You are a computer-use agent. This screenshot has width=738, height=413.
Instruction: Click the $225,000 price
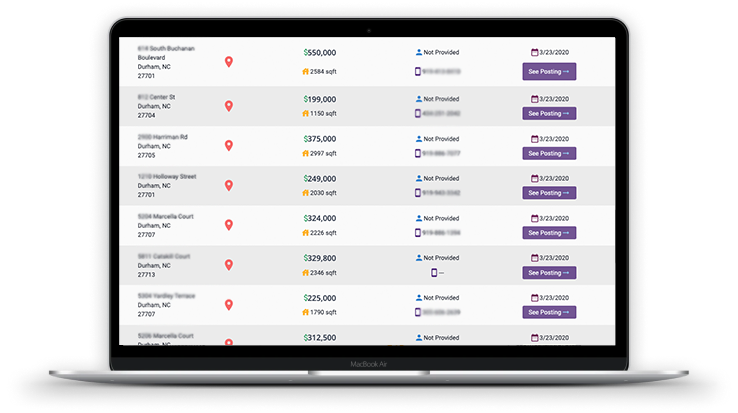[320, 298]
